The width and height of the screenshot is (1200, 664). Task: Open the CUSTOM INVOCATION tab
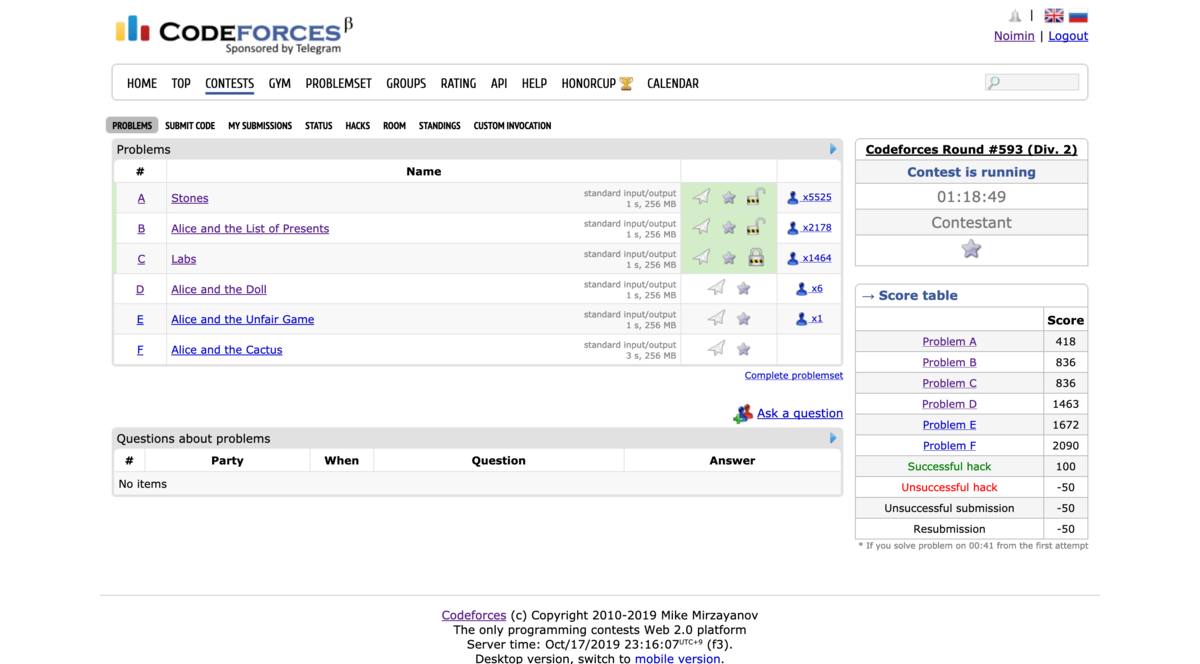tap(512, 126)
